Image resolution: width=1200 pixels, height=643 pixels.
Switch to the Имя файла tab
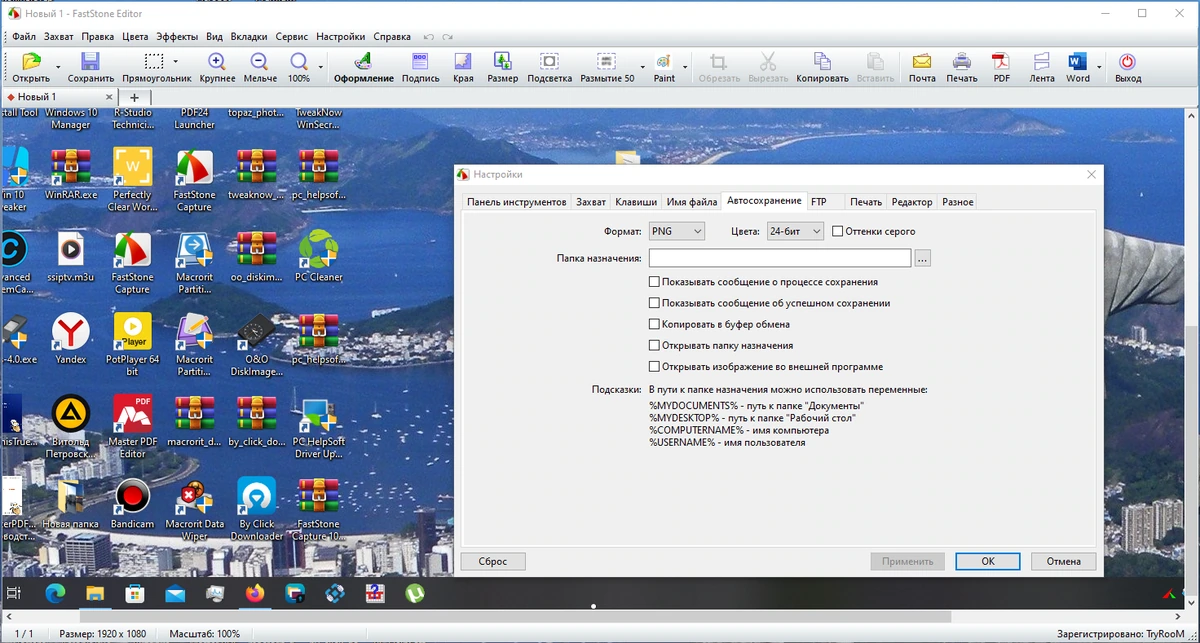pyautogui.click(x=692, y=202)
